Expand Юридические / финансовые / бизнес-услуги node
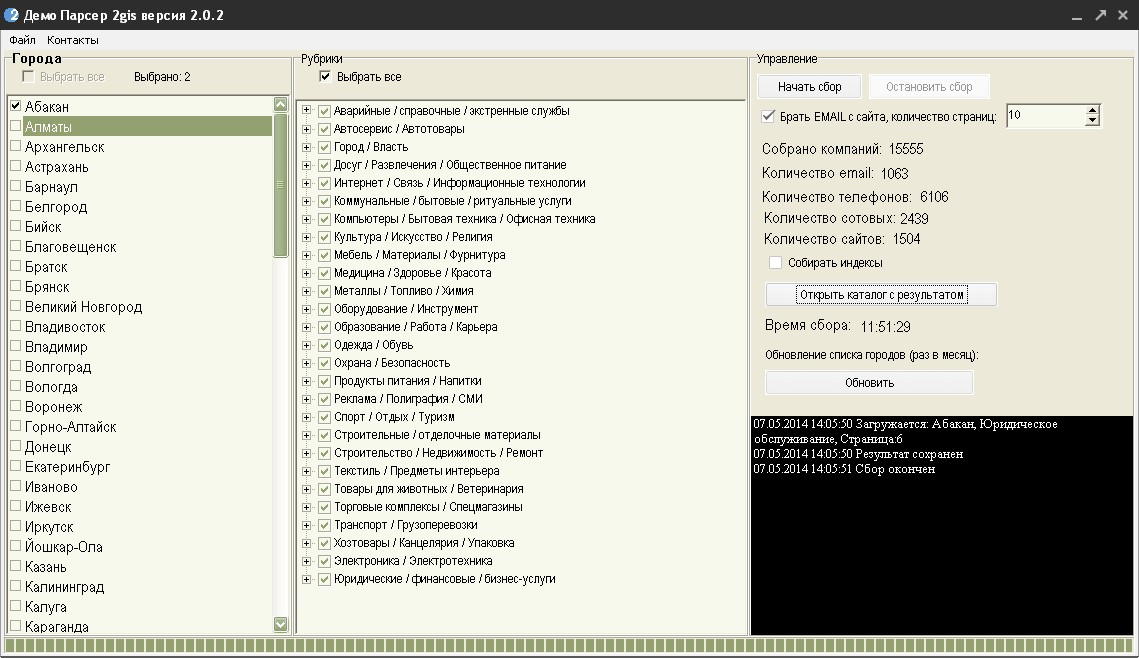 tap(307, 579)
